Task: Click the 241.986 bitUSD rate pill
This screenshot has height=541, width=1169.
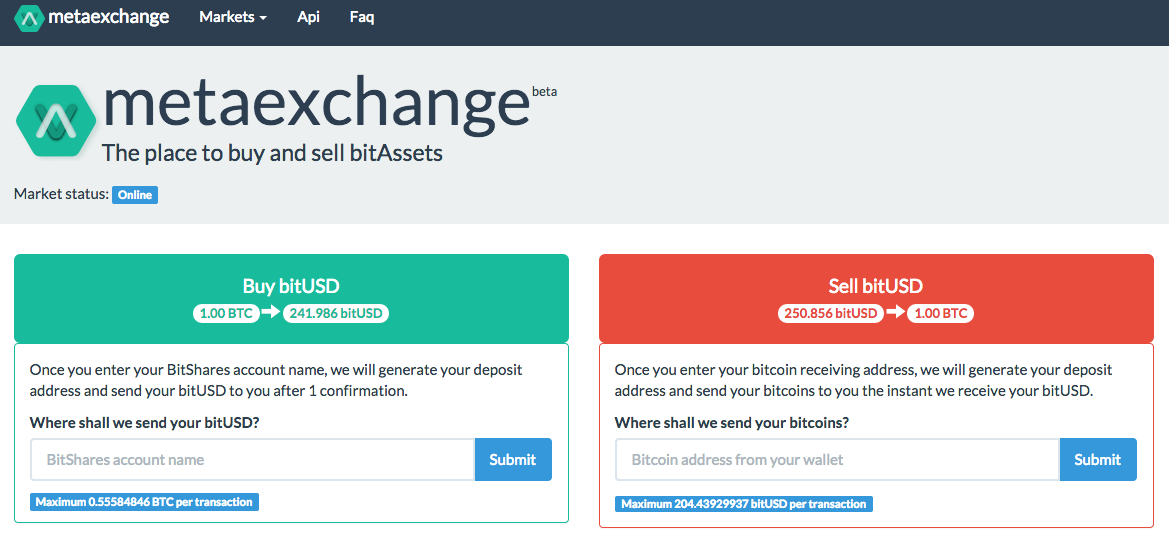Action: 336,314
